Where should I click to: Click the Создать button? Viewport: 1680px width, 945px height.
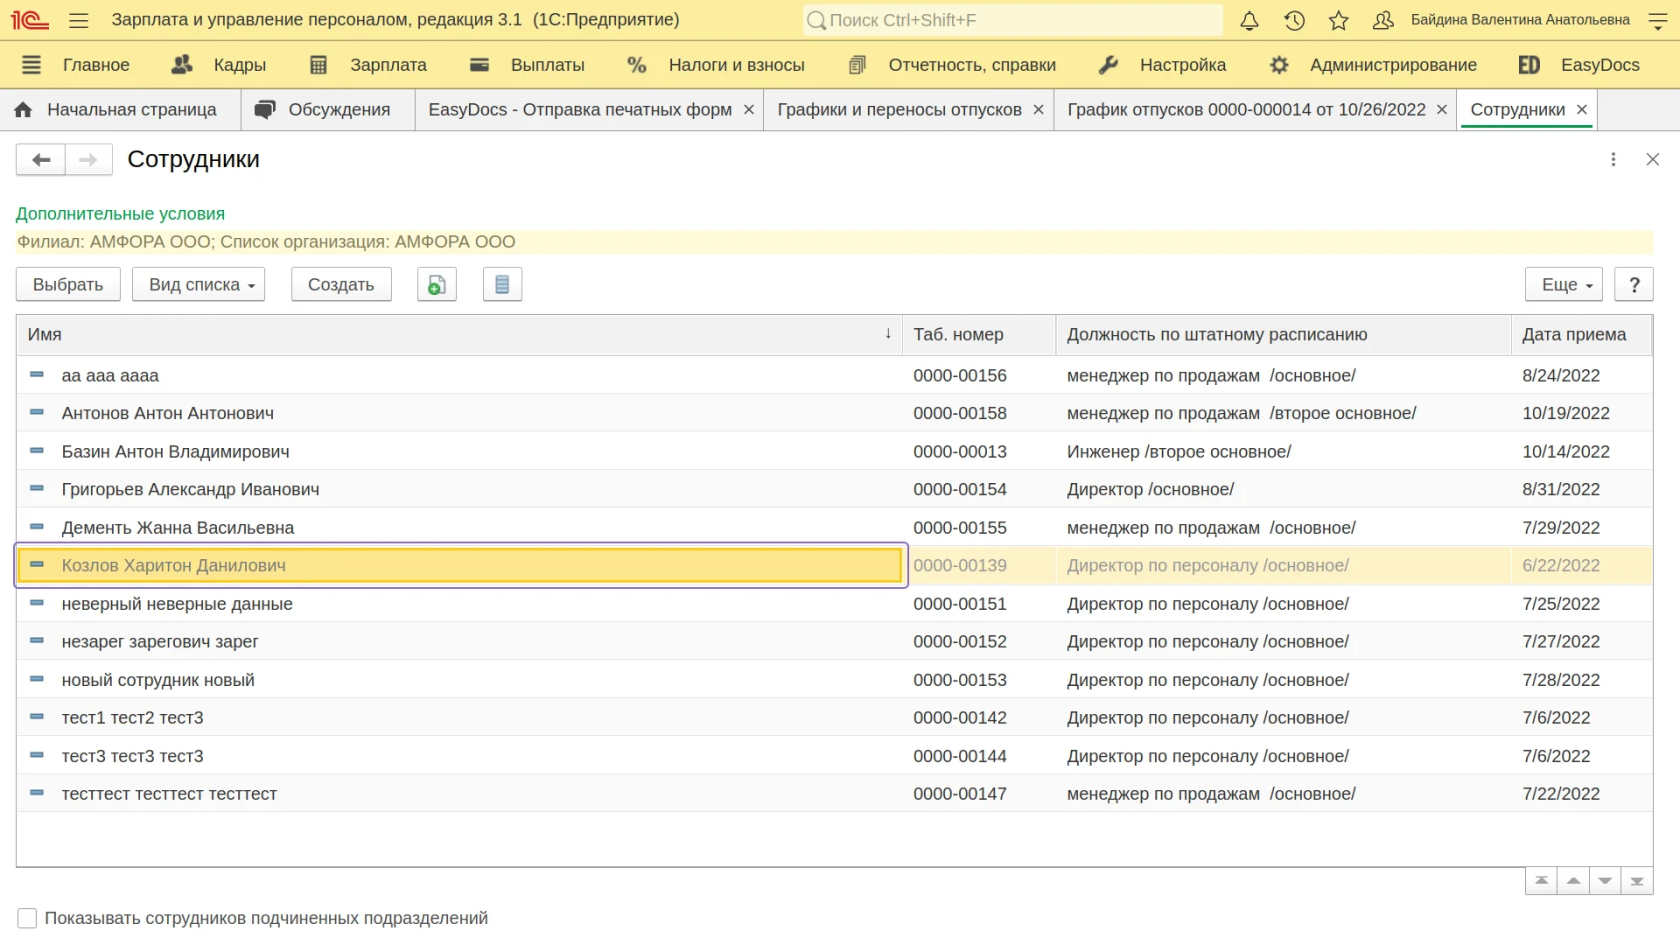point(341,285)
